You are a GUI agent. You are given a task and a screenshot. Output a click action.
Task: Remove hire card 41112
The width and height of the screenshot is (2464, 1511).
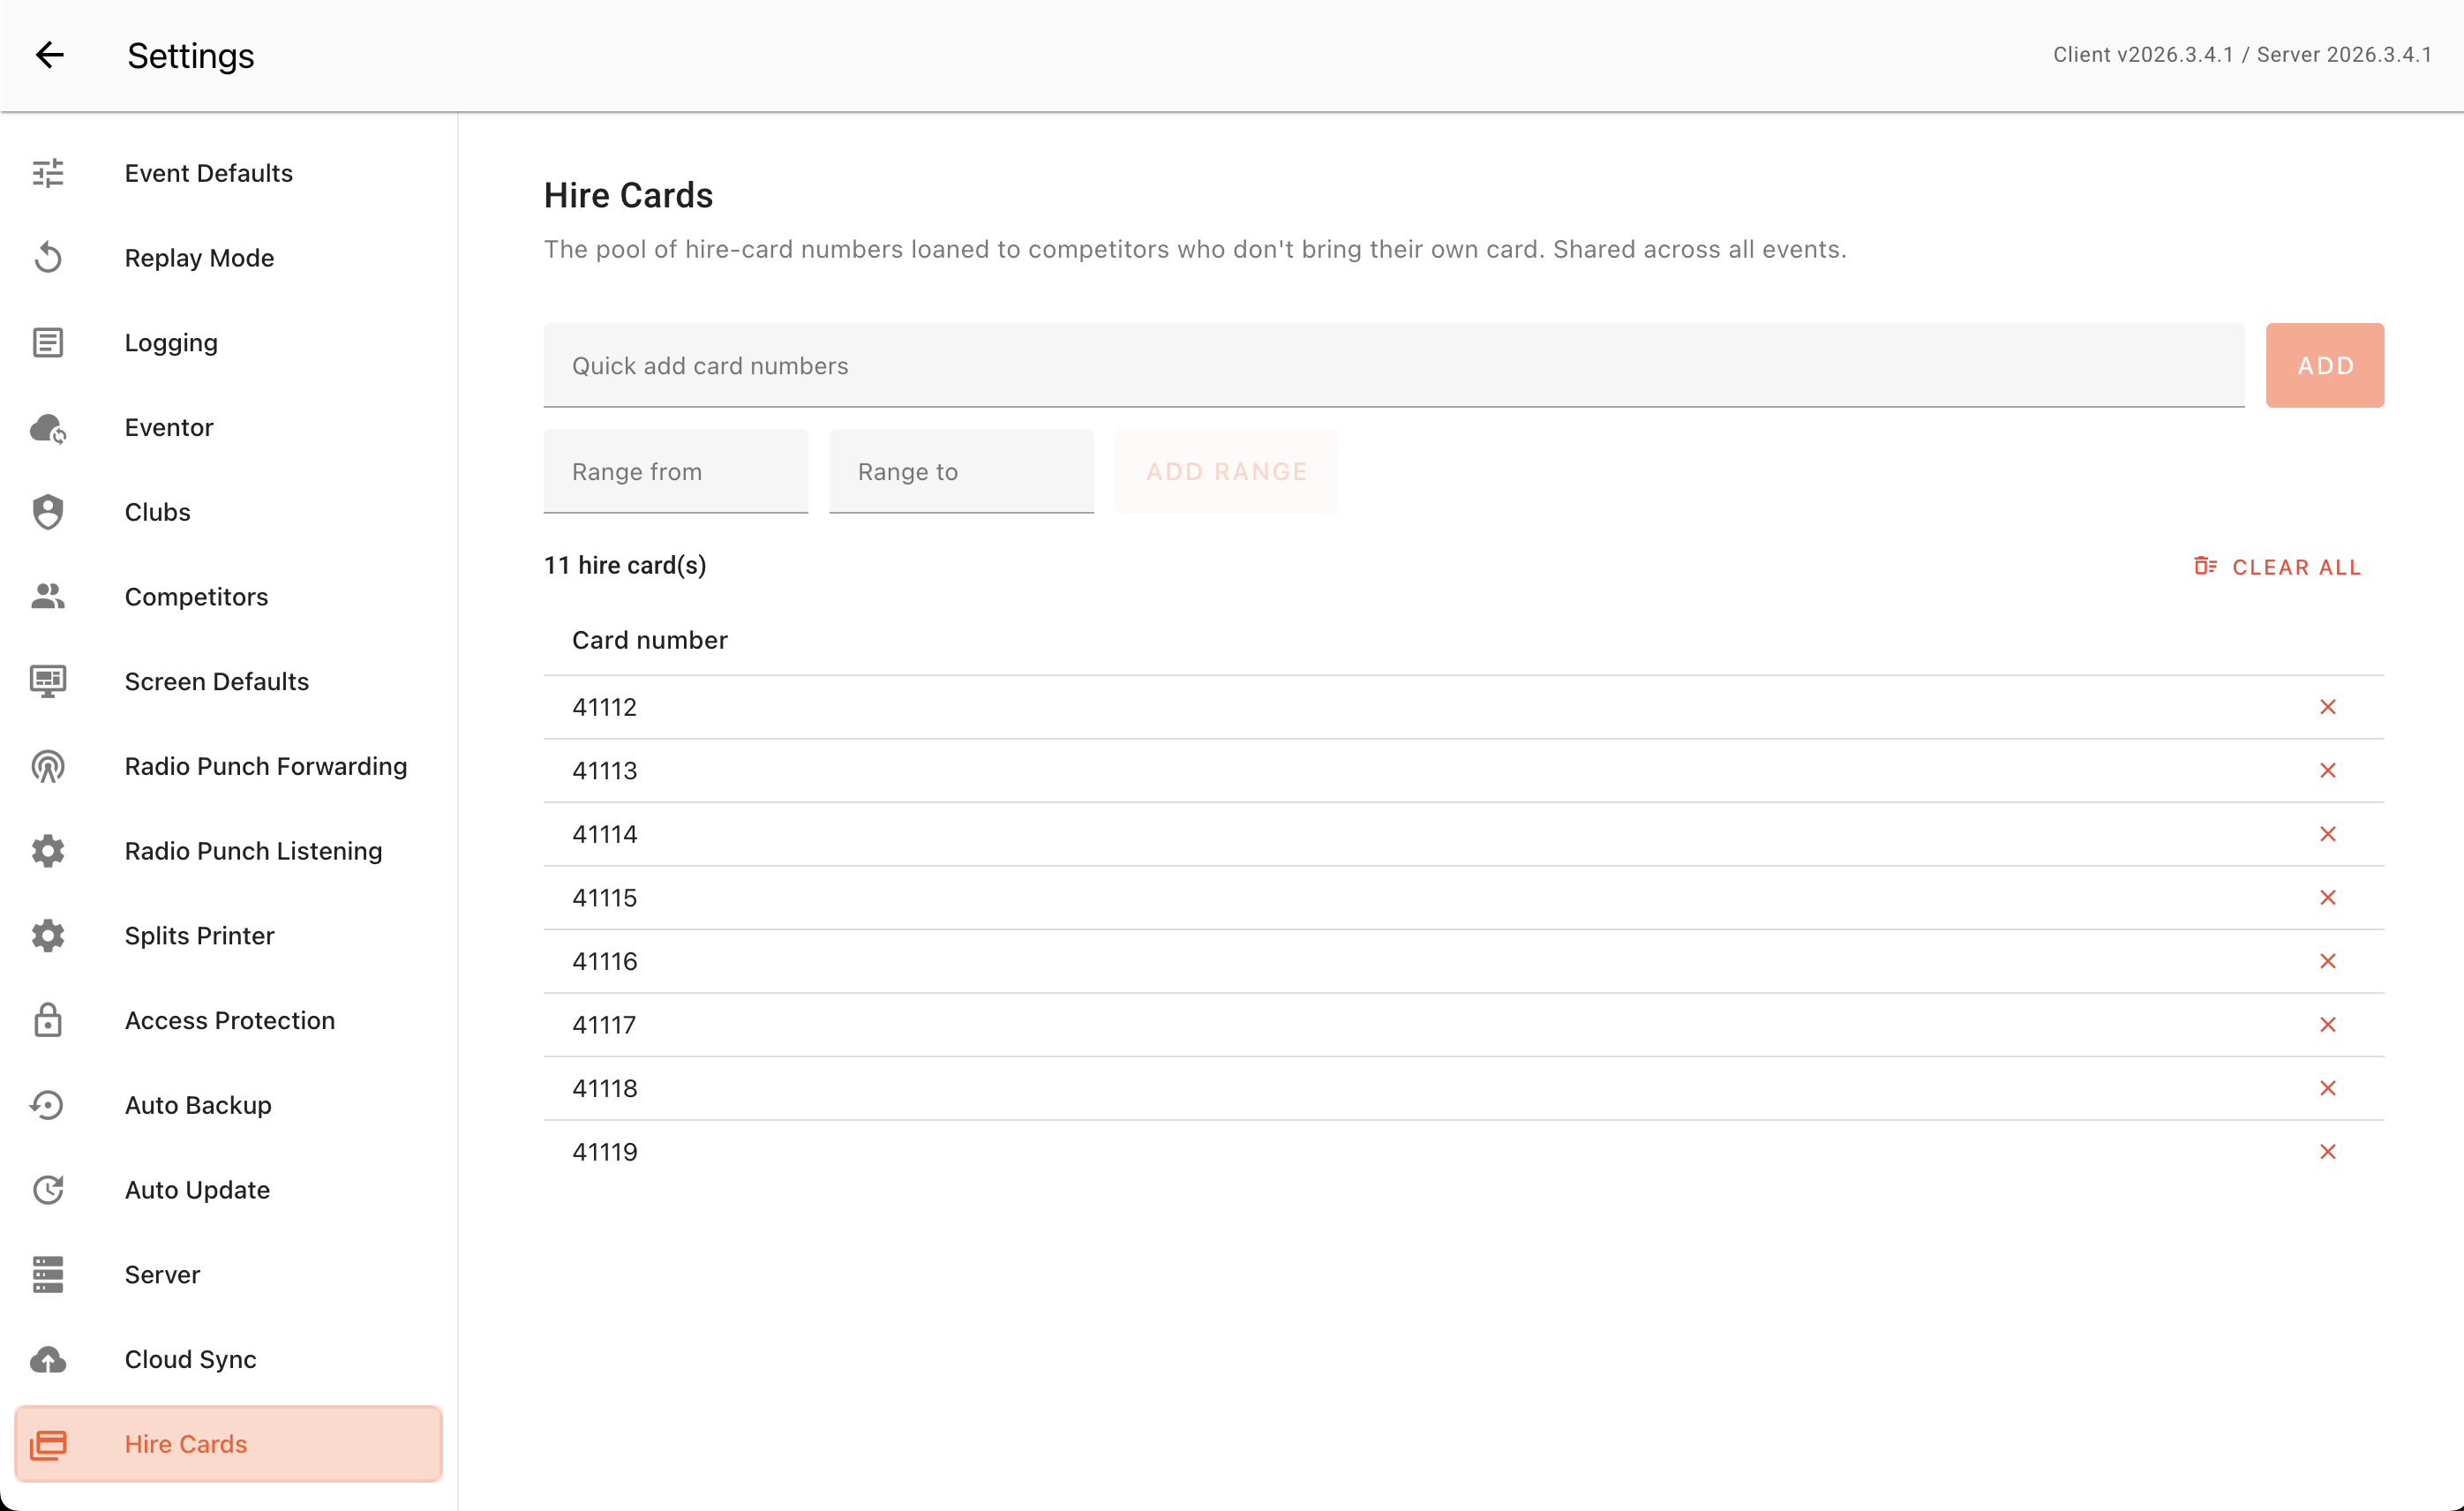point(2328,707)
